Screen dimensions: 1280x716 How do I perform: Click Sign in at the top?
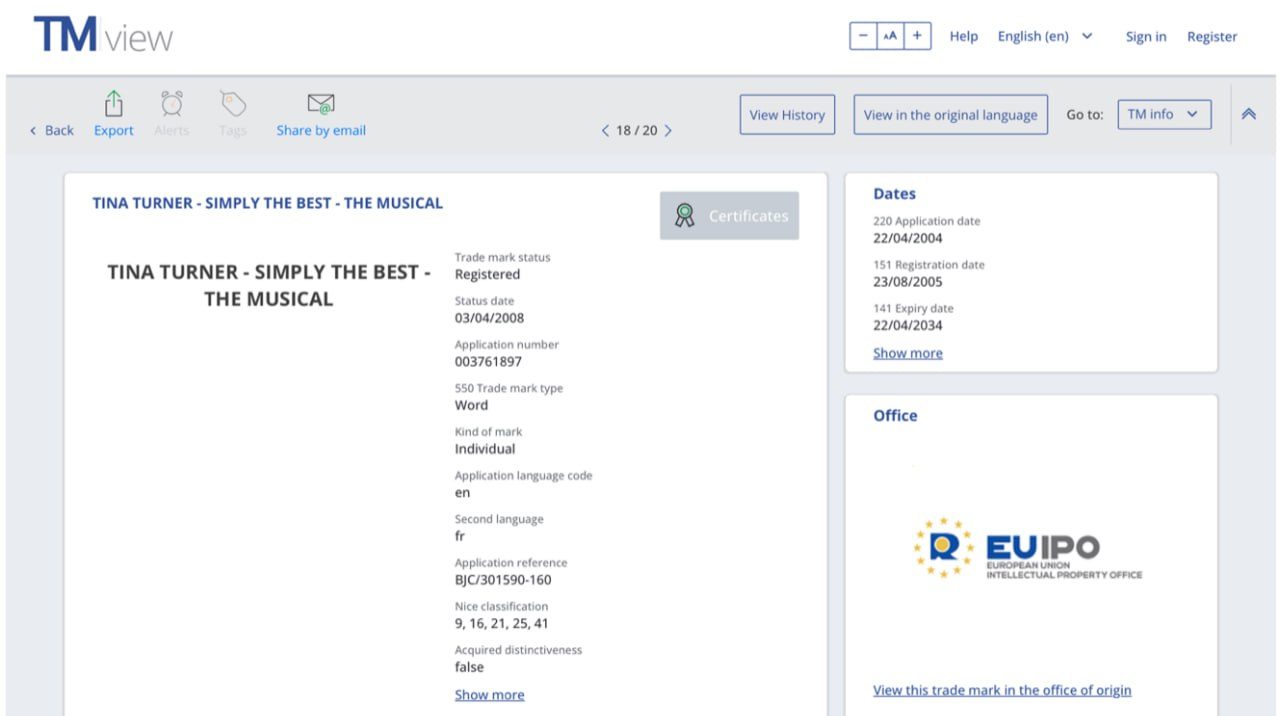[1145, 37]
